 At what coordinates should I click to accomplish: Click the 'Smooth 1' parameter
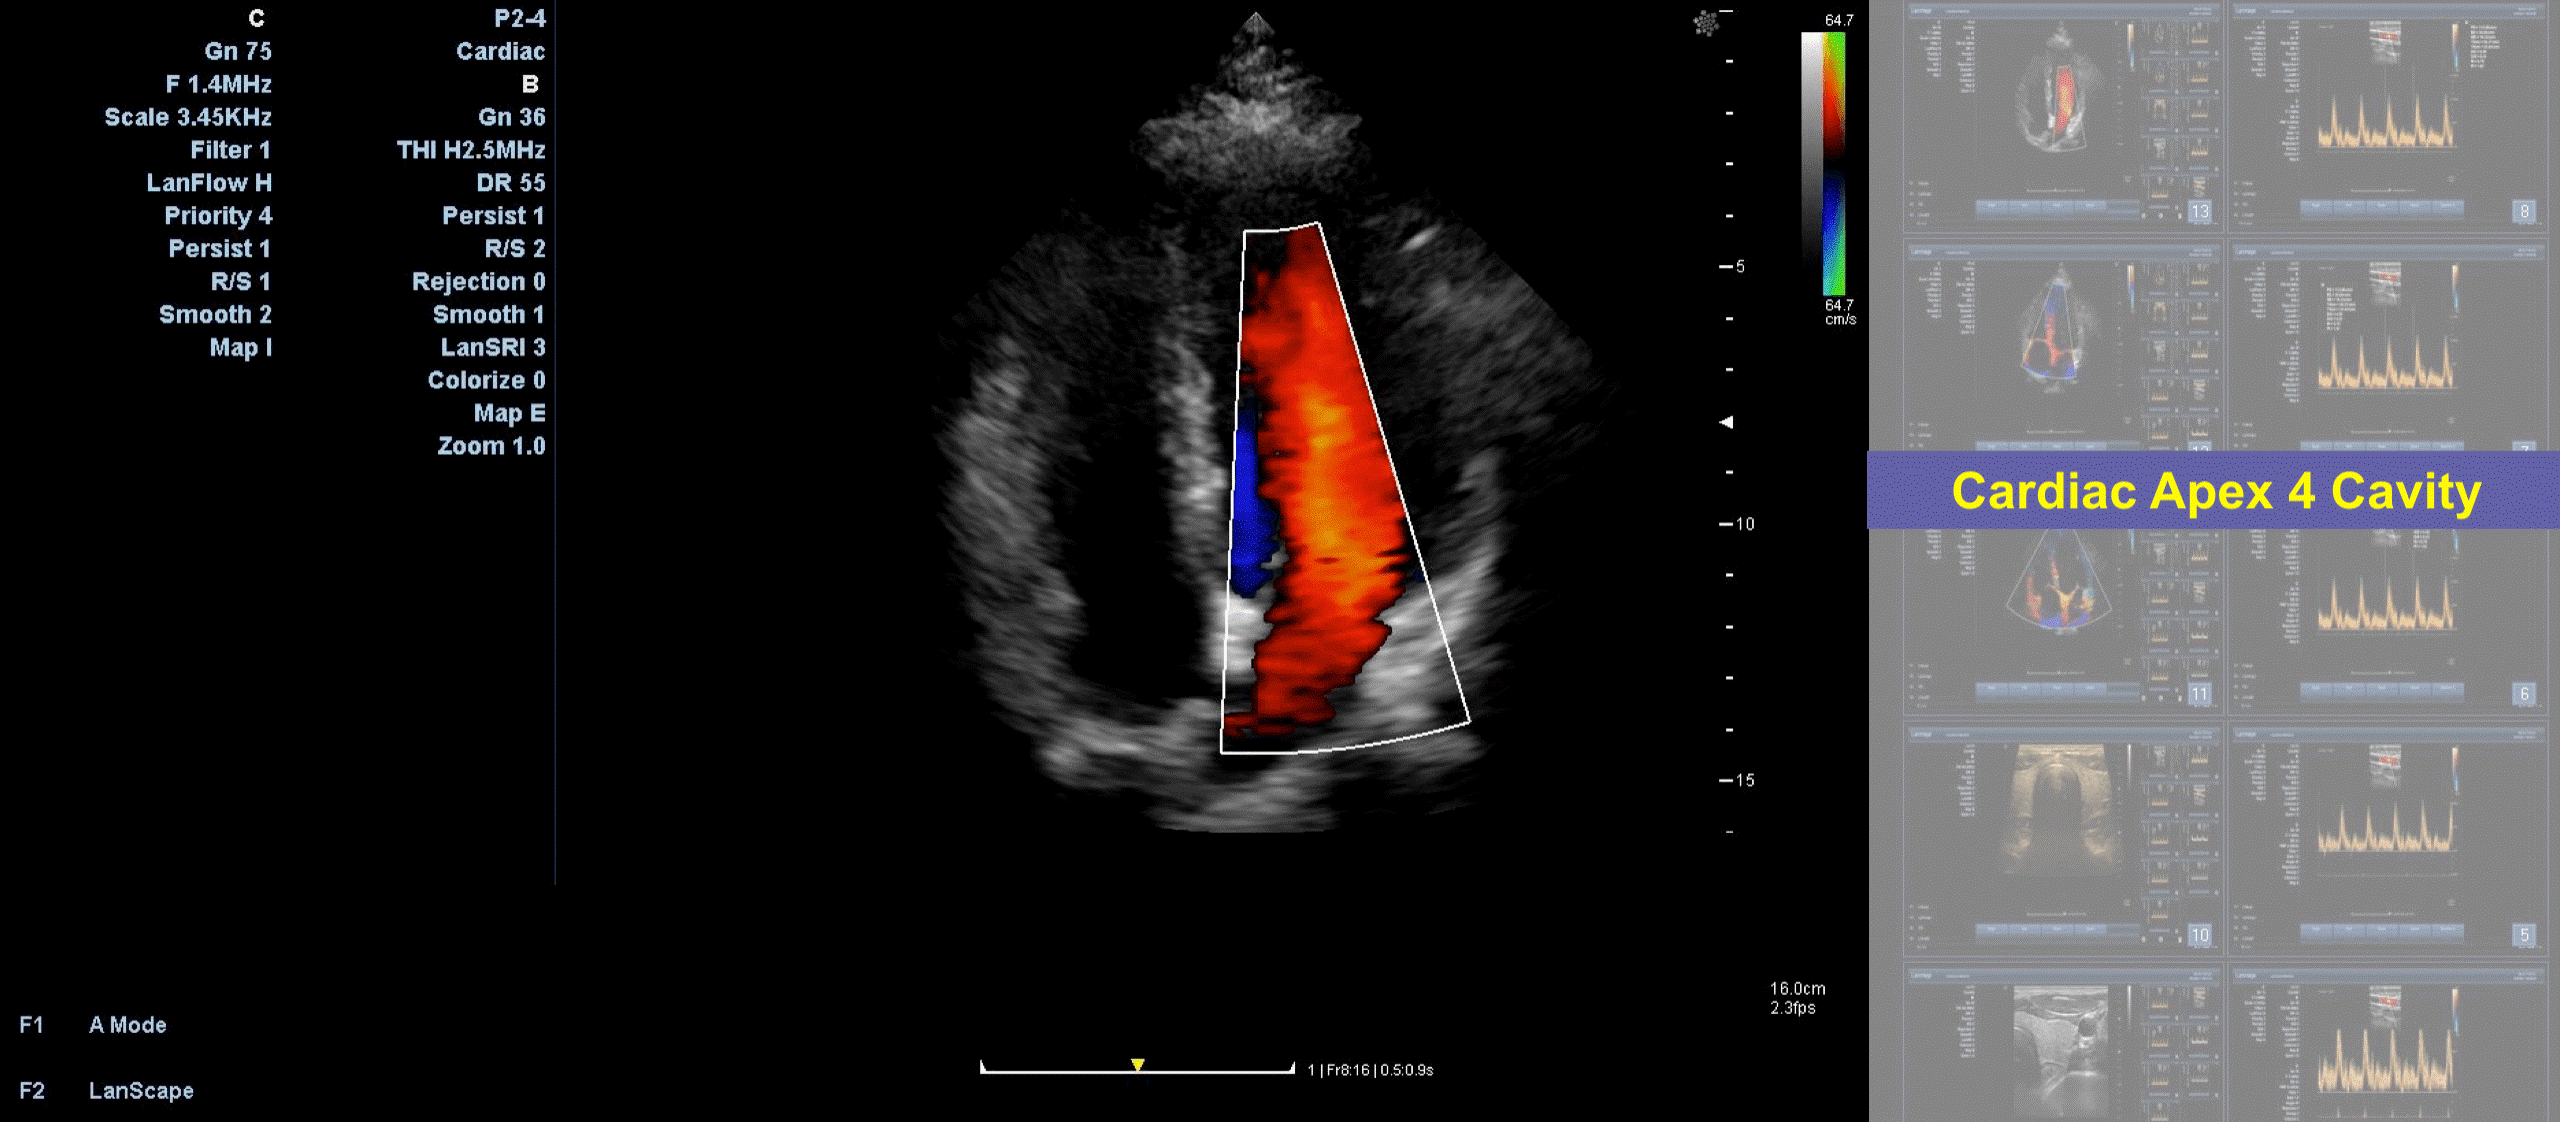click(489, 315)
